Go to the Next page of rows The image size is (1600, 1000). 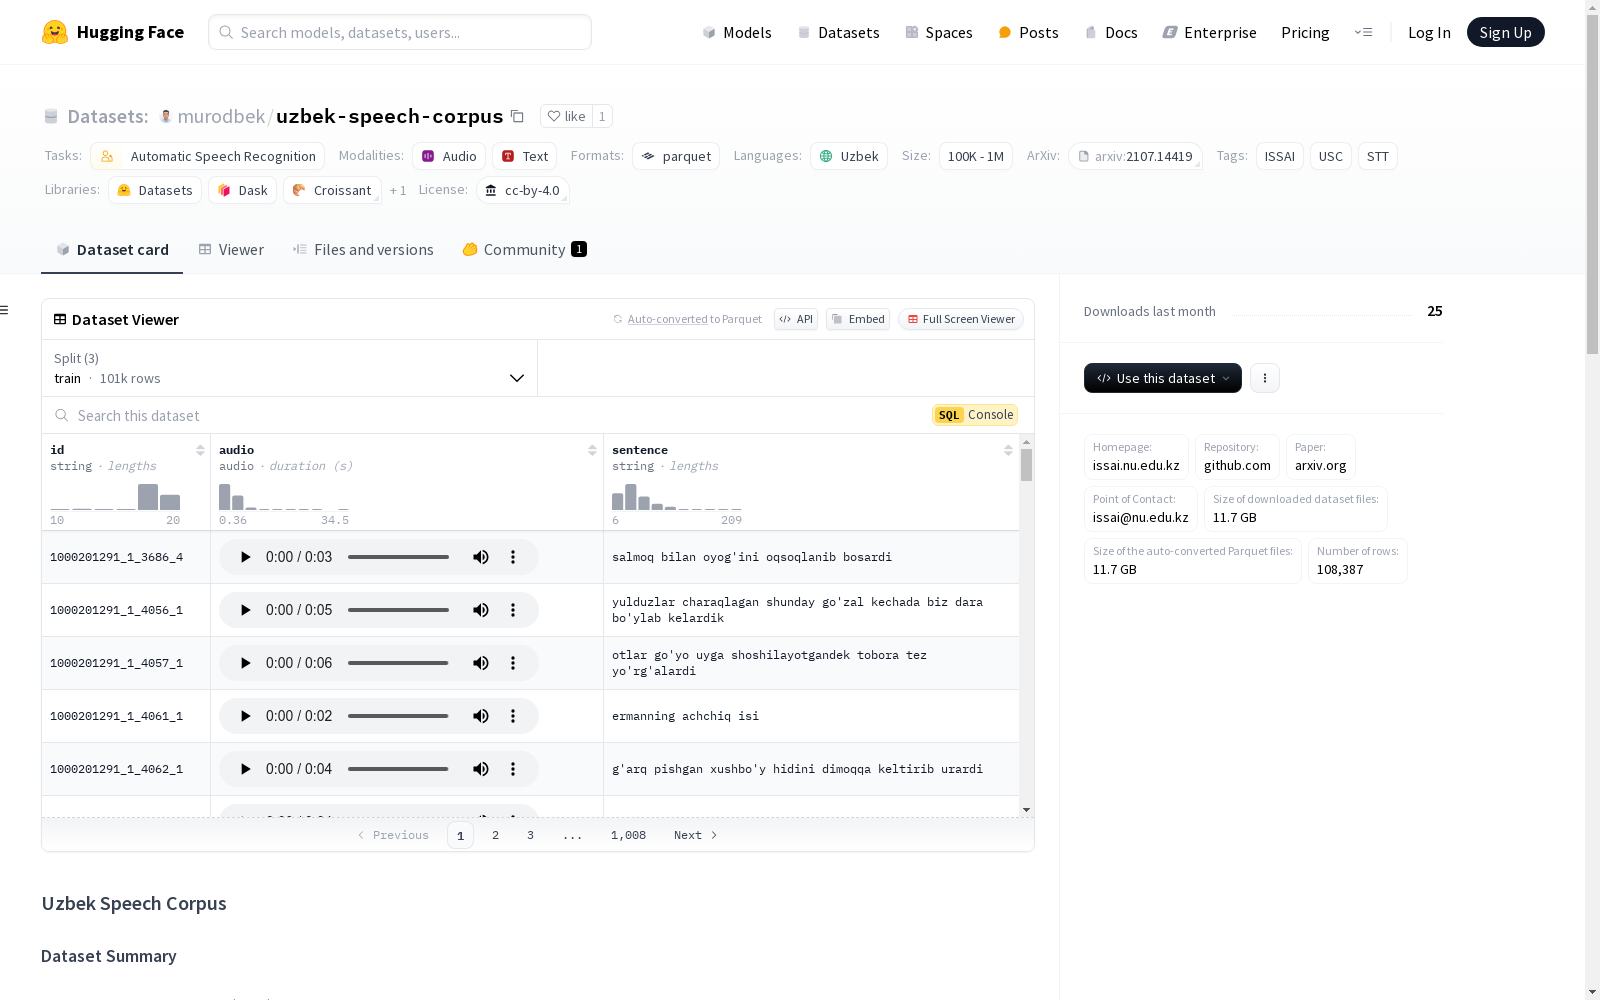tap(696, 835)
